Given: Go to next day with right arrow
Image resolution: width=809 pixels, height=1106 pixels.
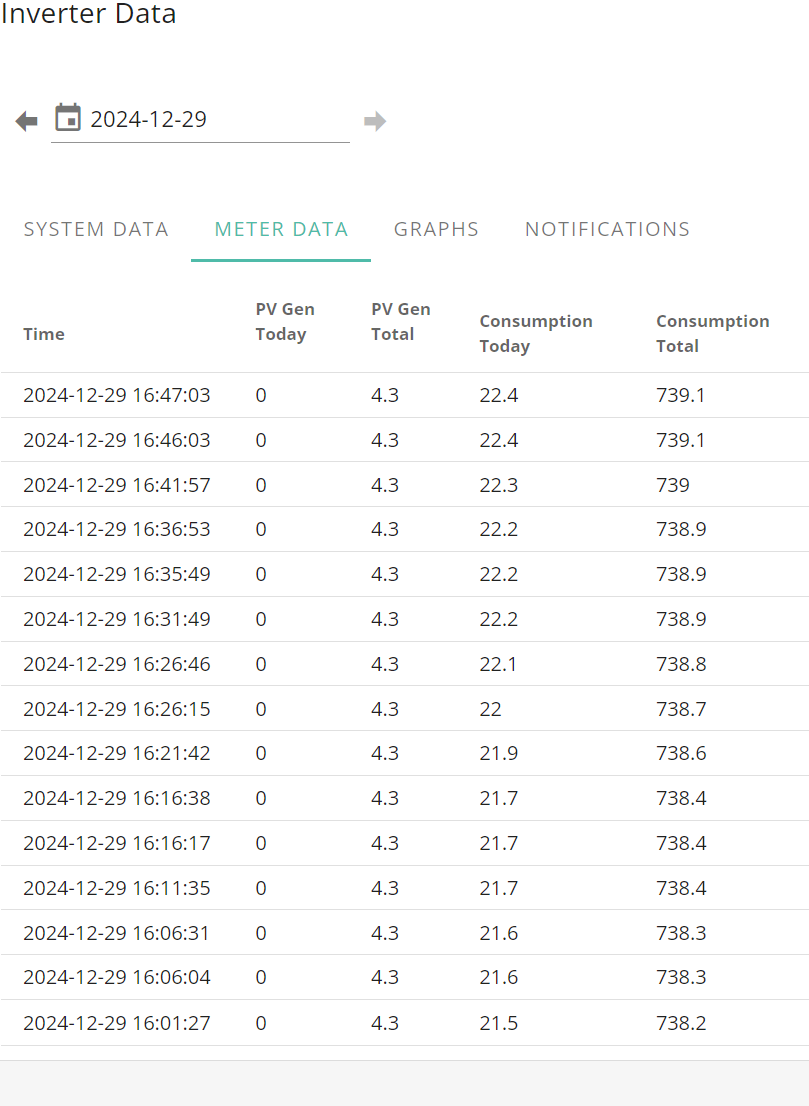Looking at the screenshot, I should tap(375, 121).
